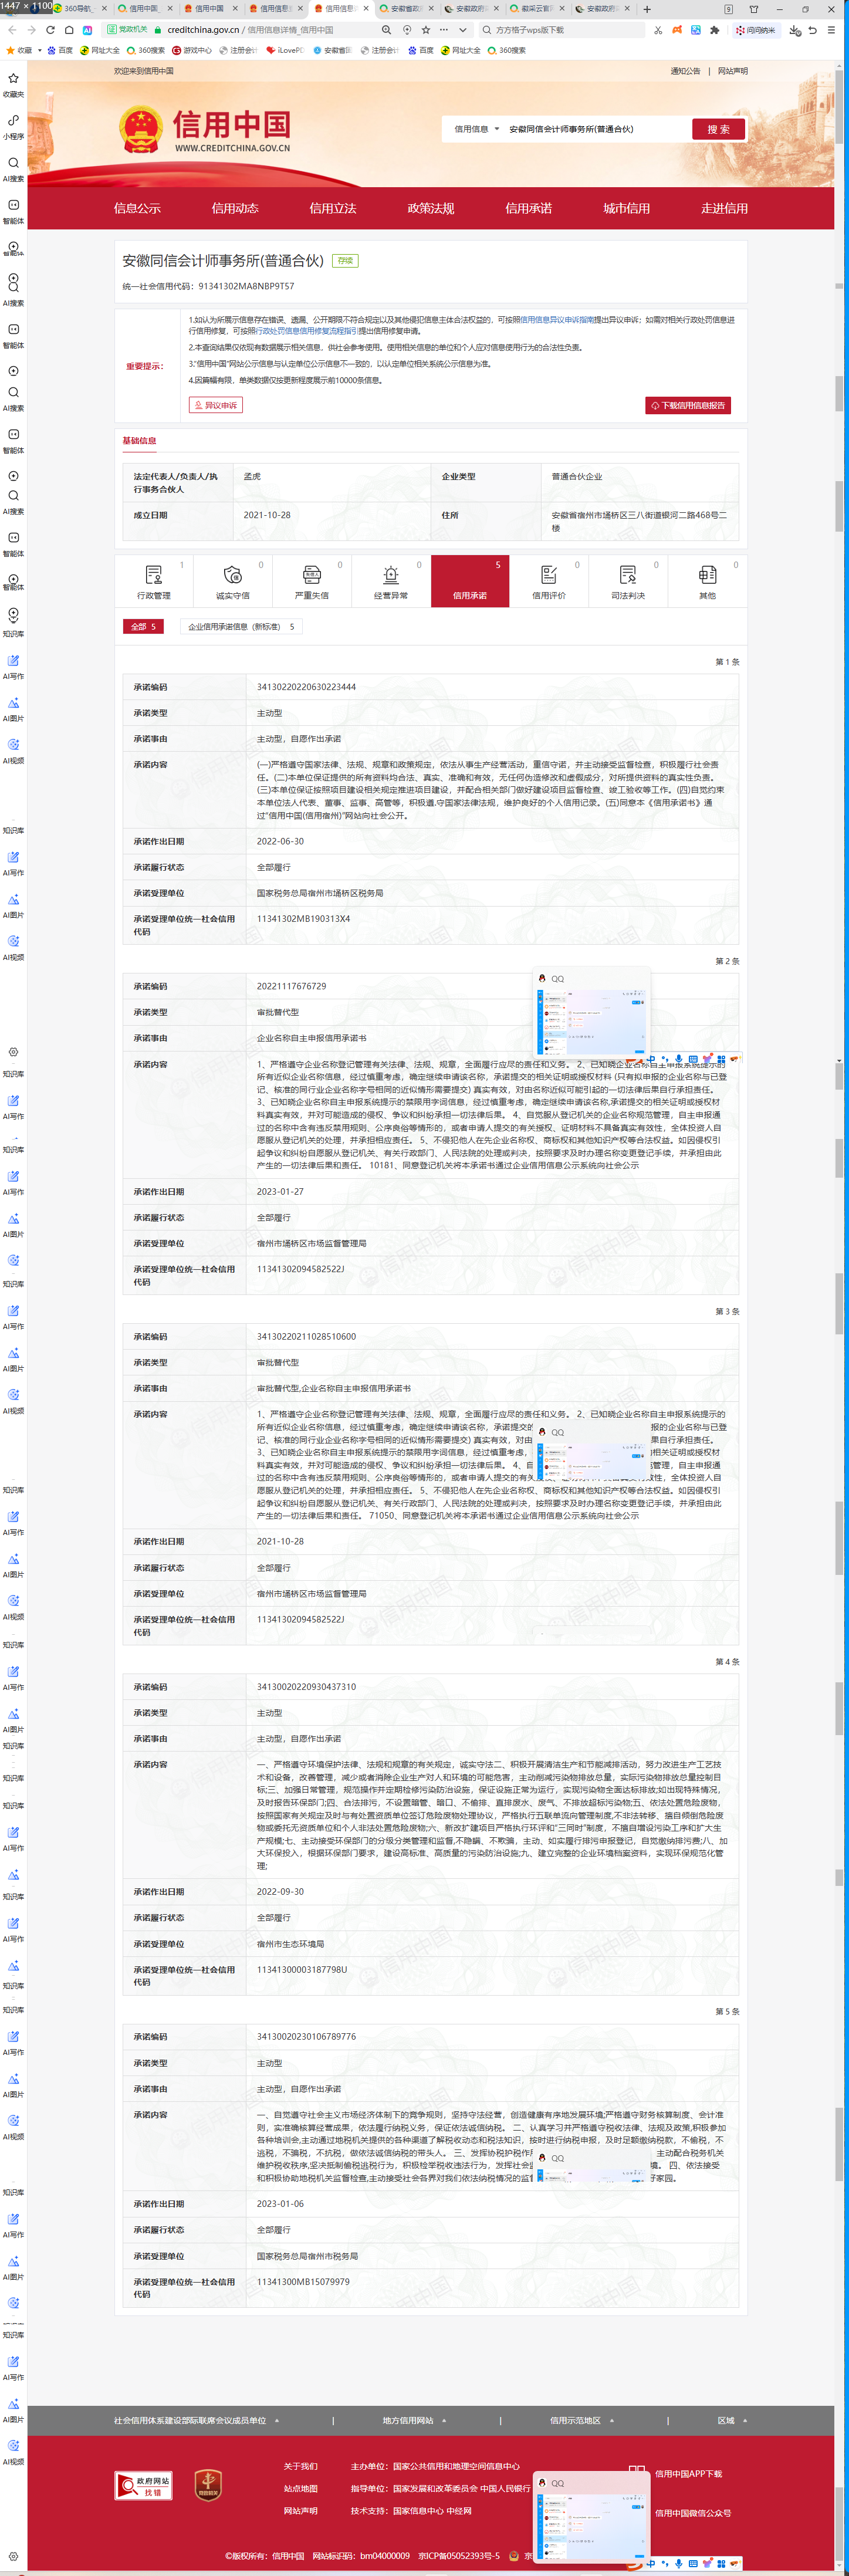Image resolution: width=849 pixels, height=2576 pixels.
Task: Expand 信用示范地区 footer list
Action: click(581, 2420)
